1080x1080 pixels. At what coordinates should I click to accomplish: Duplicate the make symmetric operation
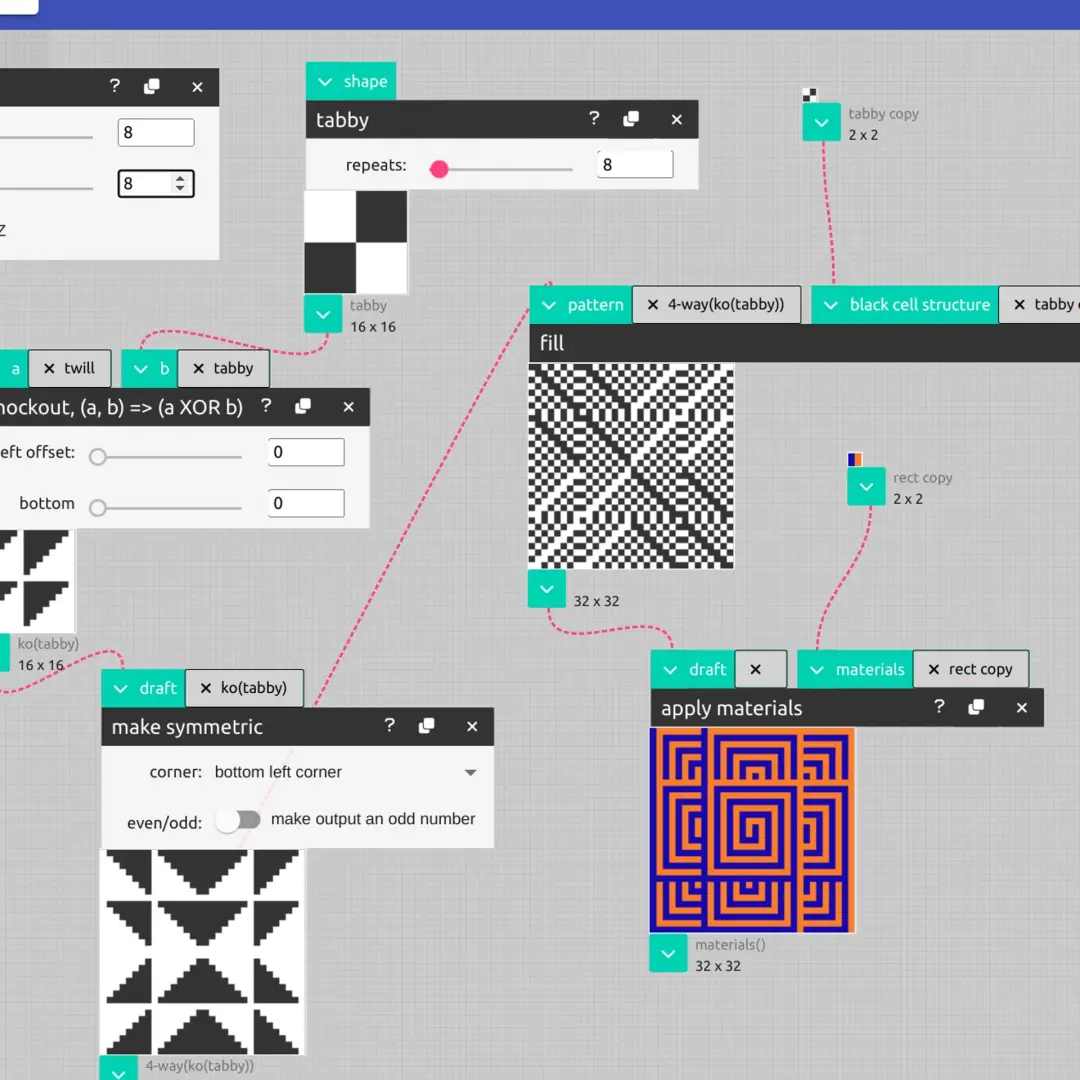(x=426, y=726)
